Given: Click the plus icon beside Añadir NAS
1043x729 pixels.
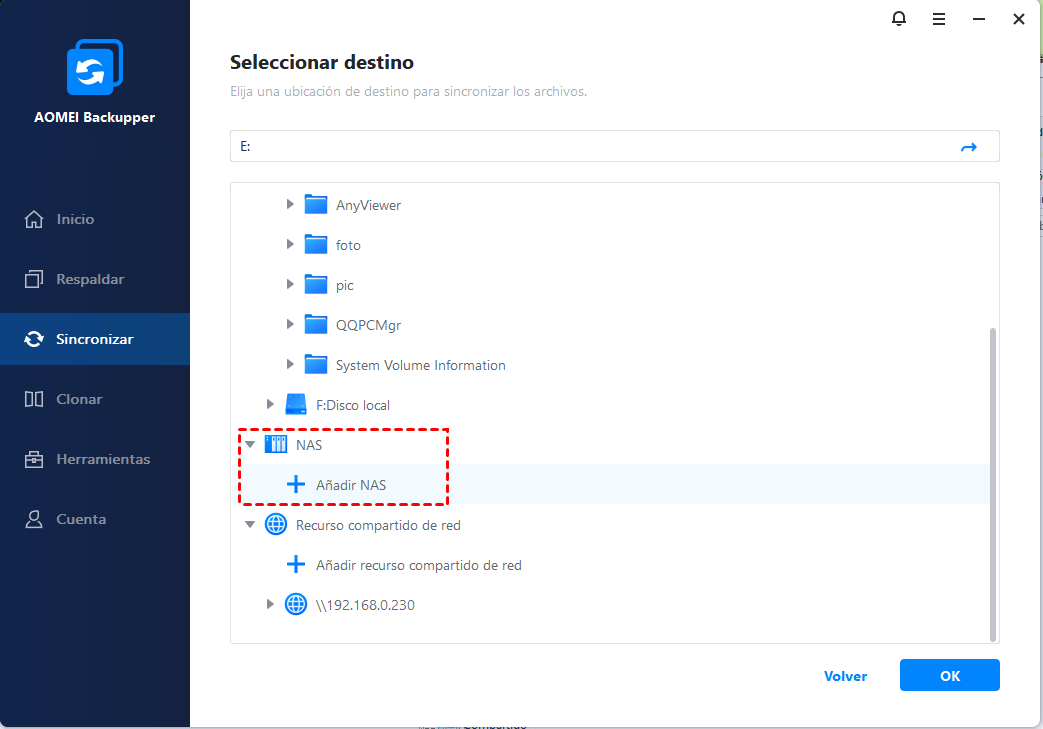Looking at the screenshot, I should [296, 484].
